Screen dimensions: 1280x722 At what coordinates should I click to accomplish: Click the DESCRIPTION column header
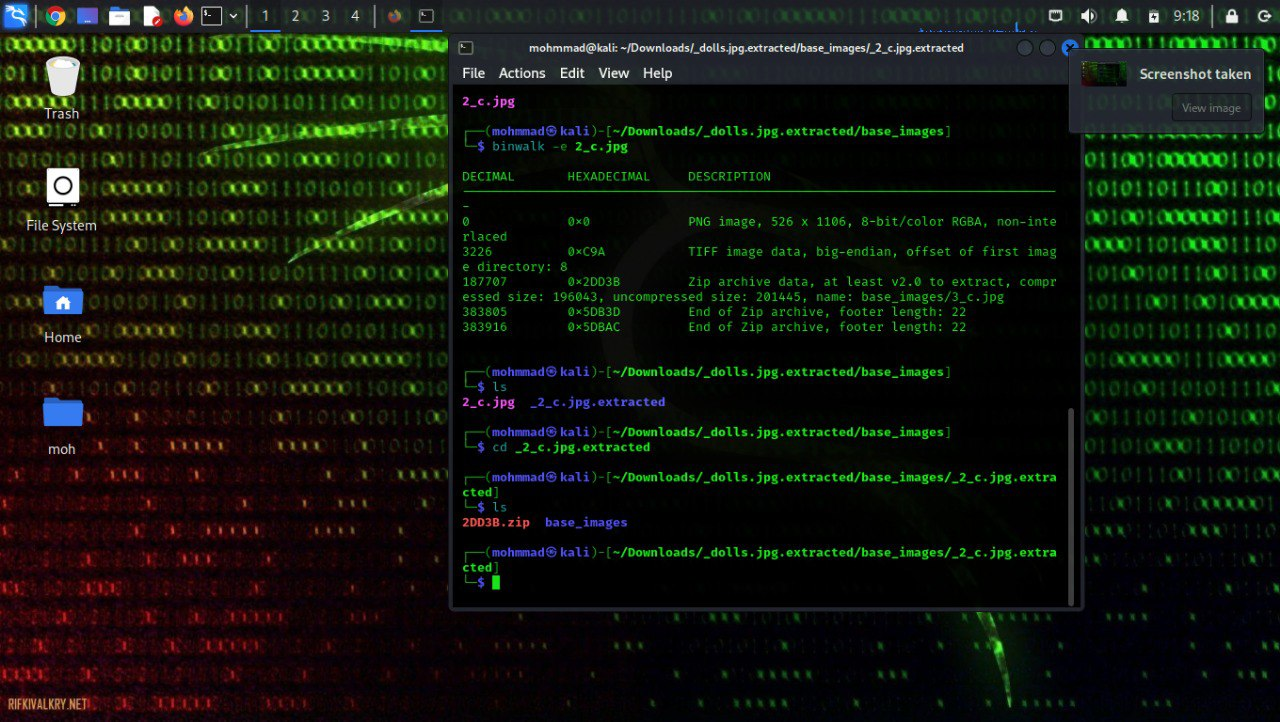pyautogui.click(x=729, y=176)
